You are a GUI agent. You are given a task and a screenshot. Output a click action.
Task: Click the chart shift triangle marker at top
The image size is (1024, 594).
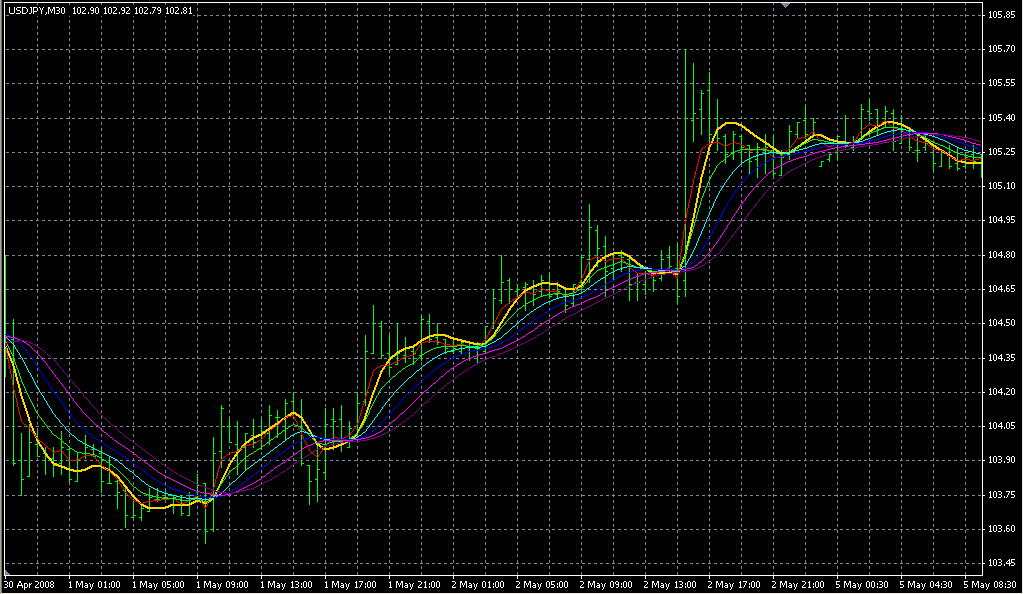pos(786,6)
